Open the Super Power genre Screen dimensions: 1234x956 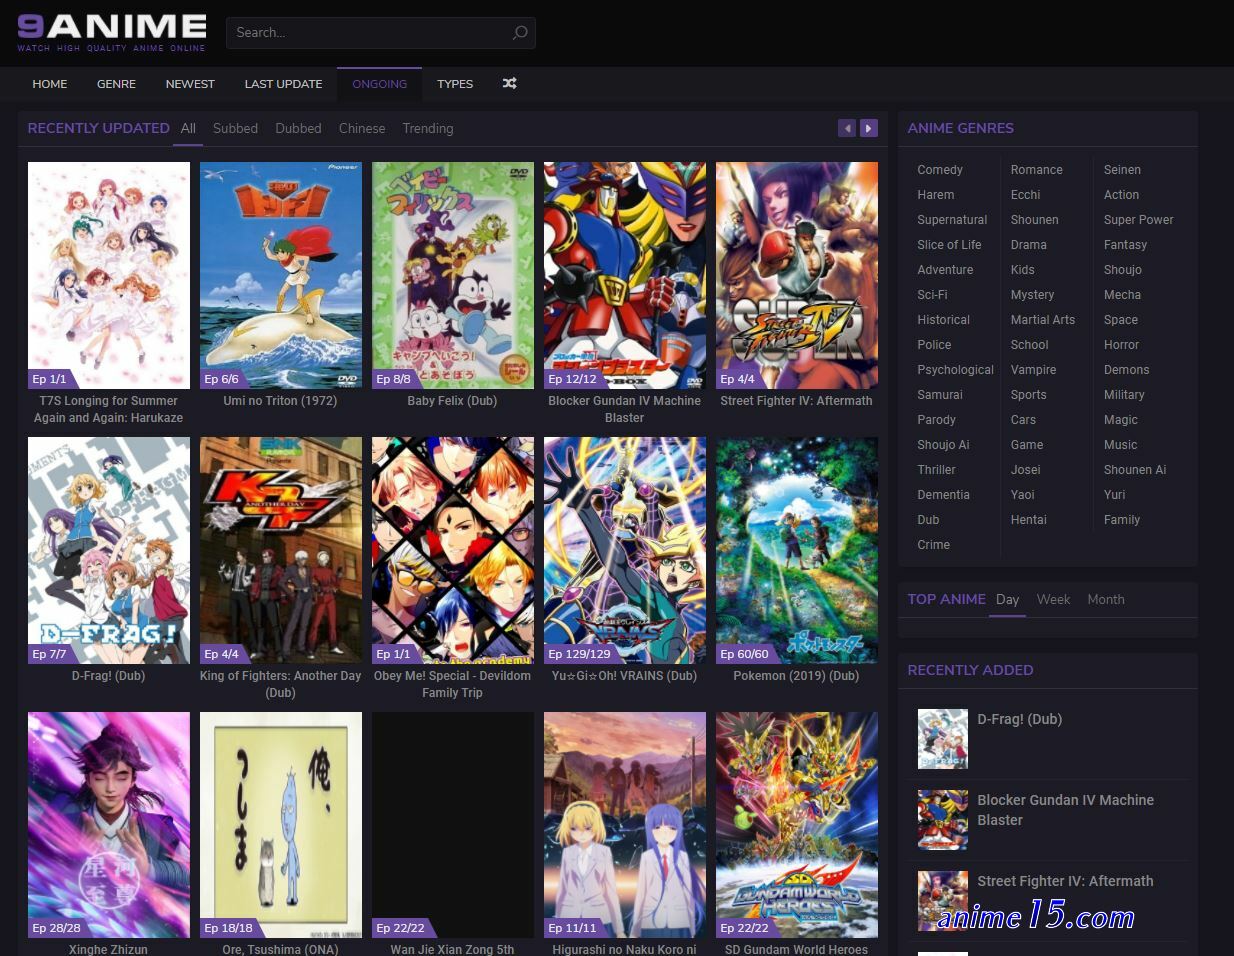pos(1138,220)
